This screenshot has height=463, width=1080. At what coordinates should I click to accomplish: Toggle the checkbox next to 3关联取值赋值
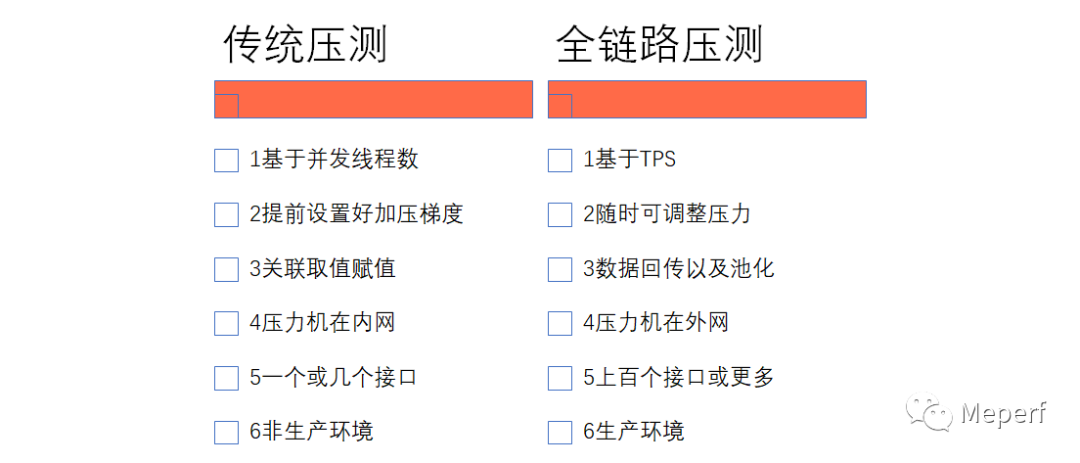[226, 269]
